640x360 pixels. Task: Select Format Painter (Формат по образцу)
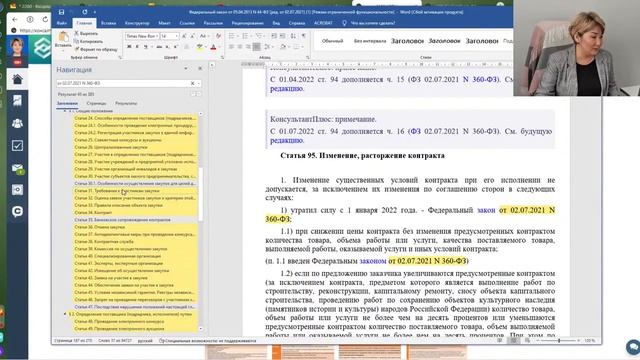pos(96,49)
